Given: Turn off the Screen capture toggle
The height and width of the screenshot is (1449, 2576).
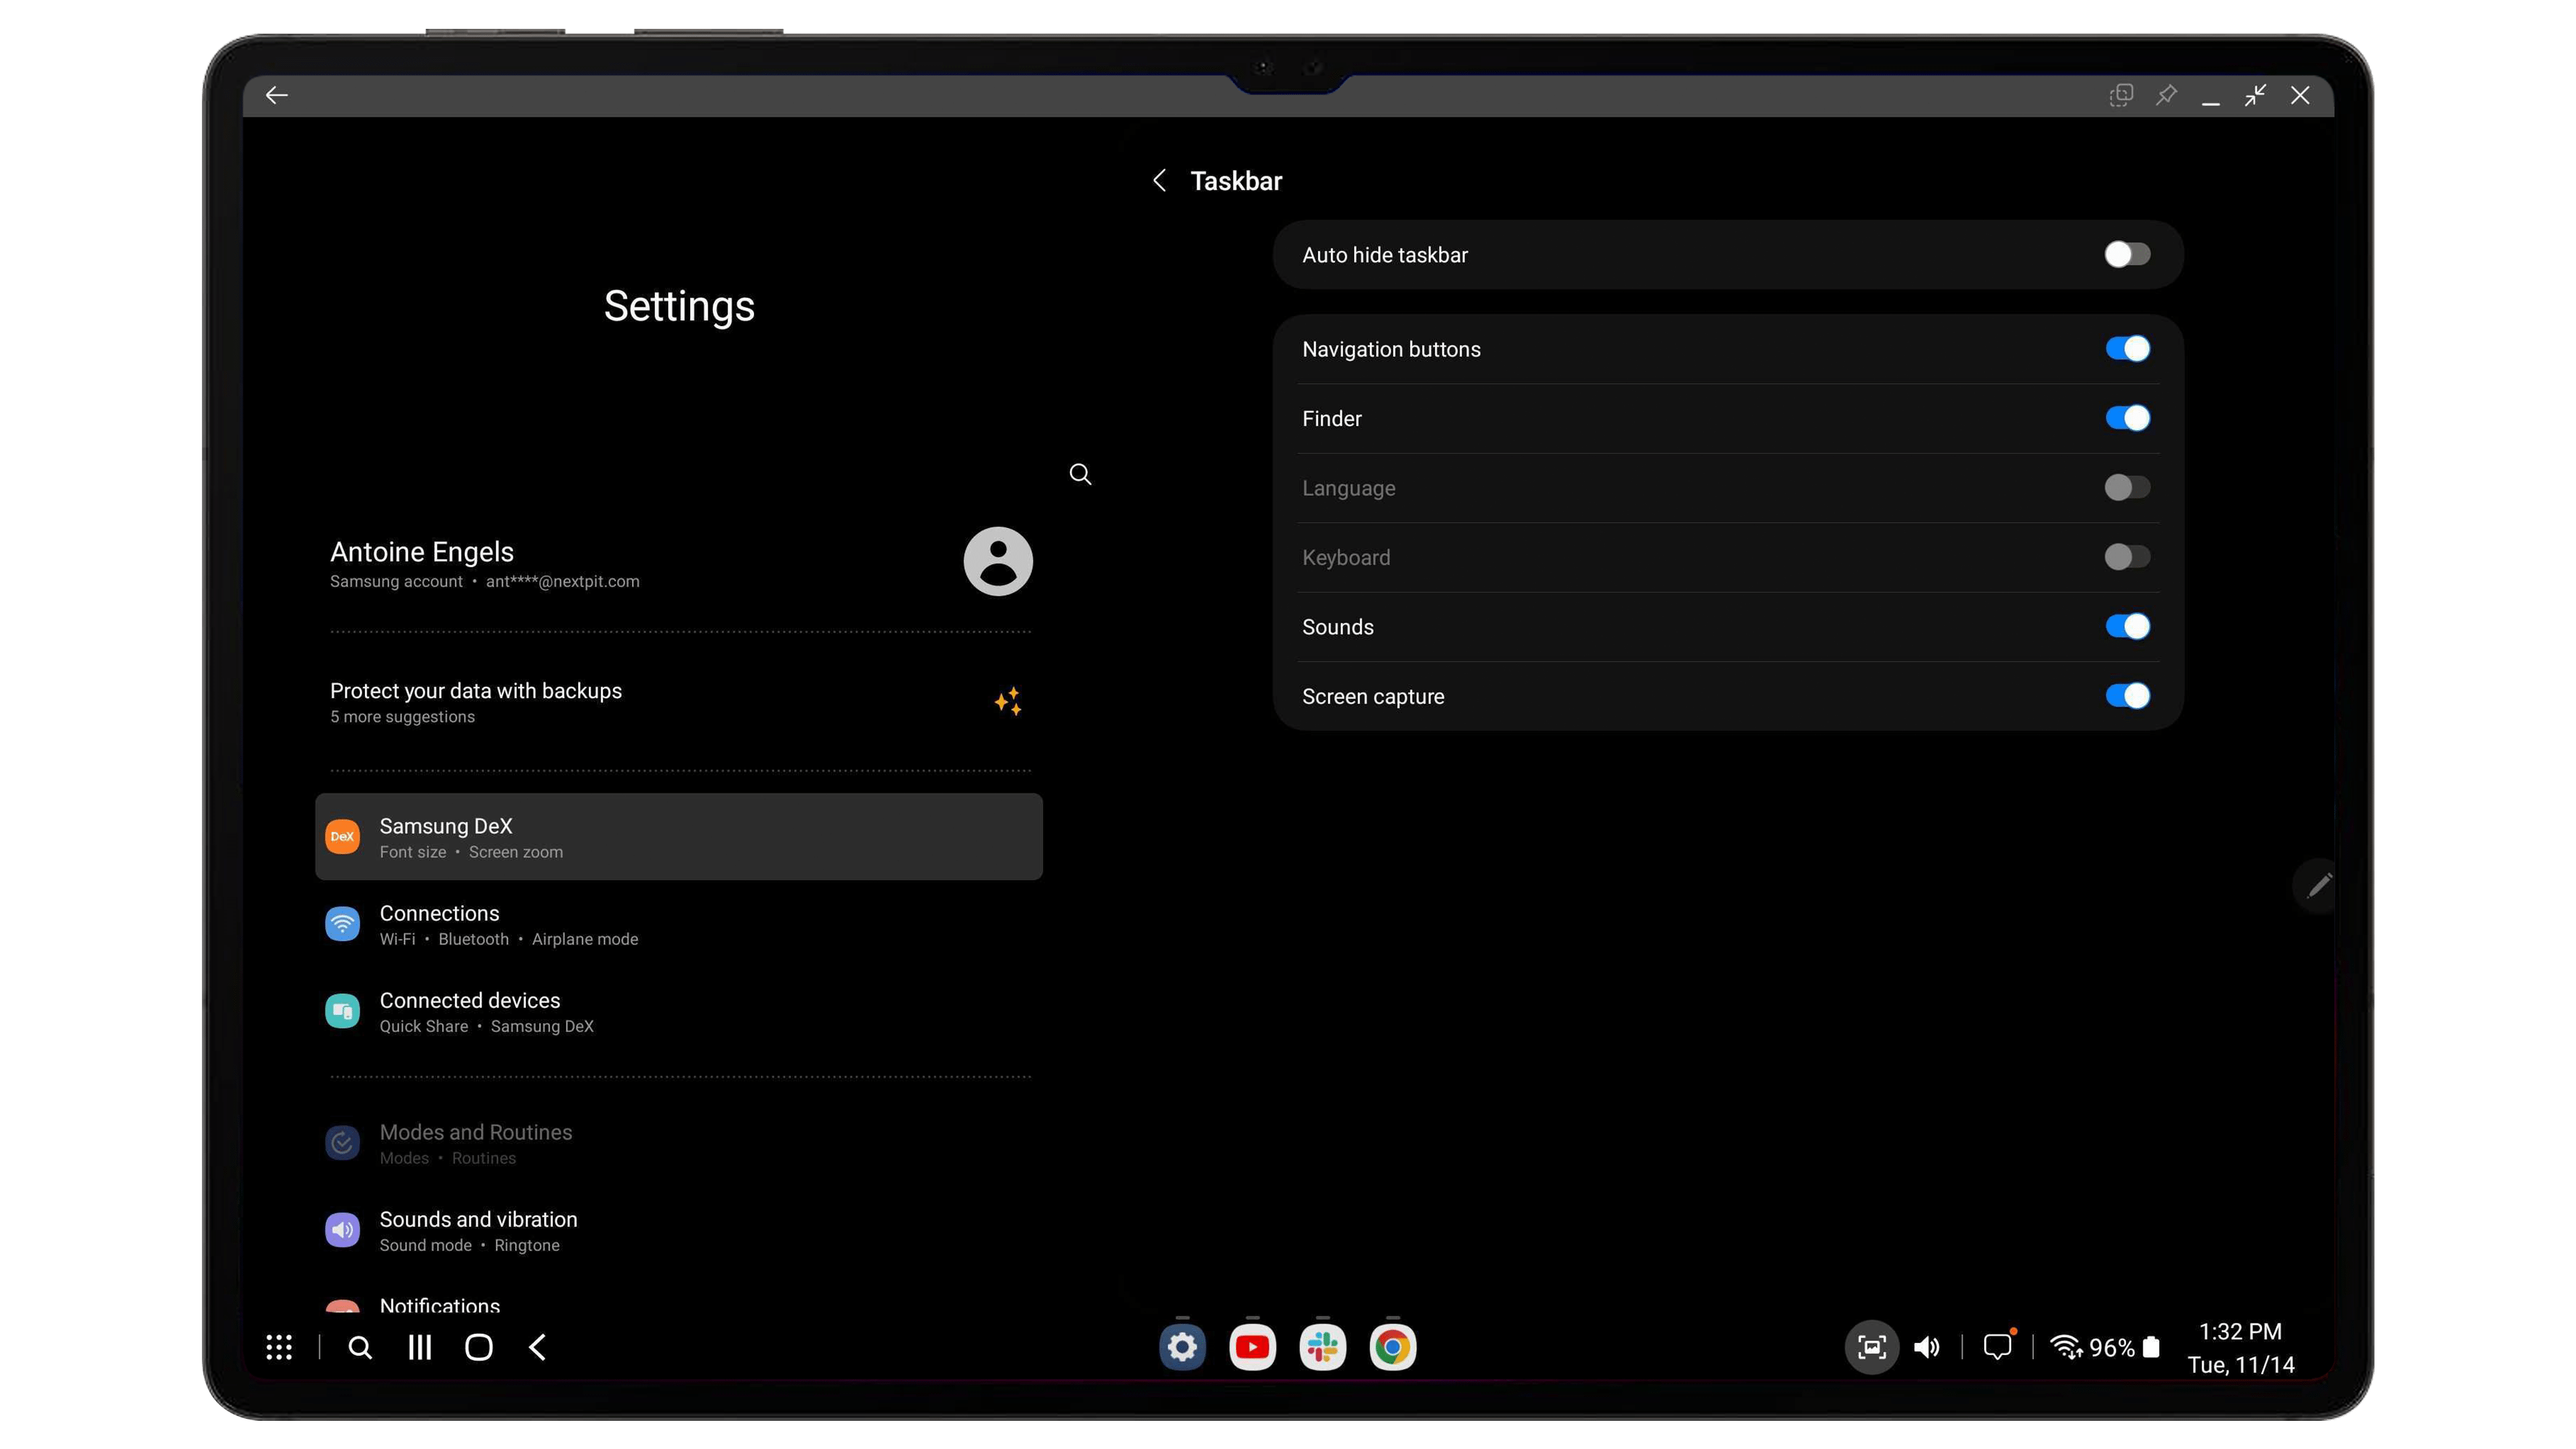Looking at the screenshot, I should click(x=2128, y=695).
